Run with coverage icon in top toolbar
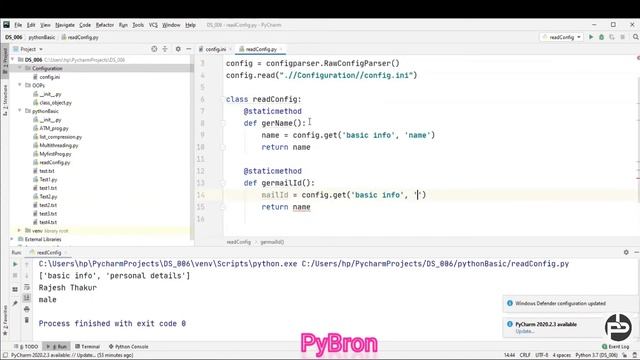 [612, 37]
